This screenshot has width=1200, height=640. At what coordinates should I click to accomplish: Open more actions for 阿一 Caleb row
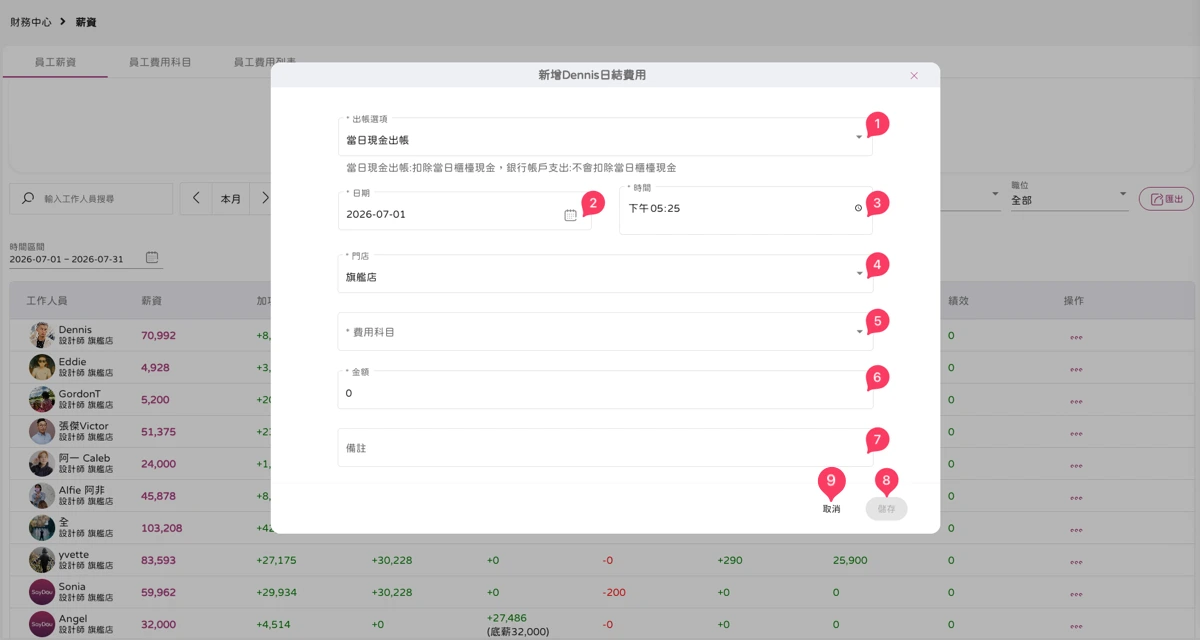coord(1076,464)
